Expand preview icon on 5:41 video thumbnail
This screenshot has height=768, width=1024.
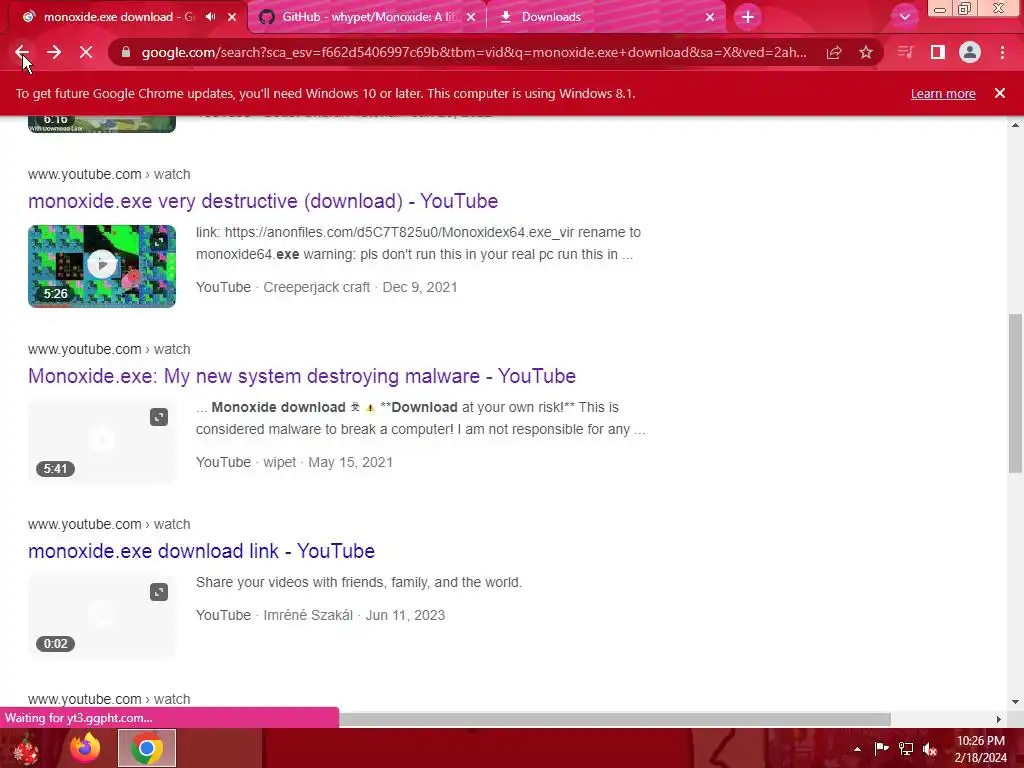point(159,417)
